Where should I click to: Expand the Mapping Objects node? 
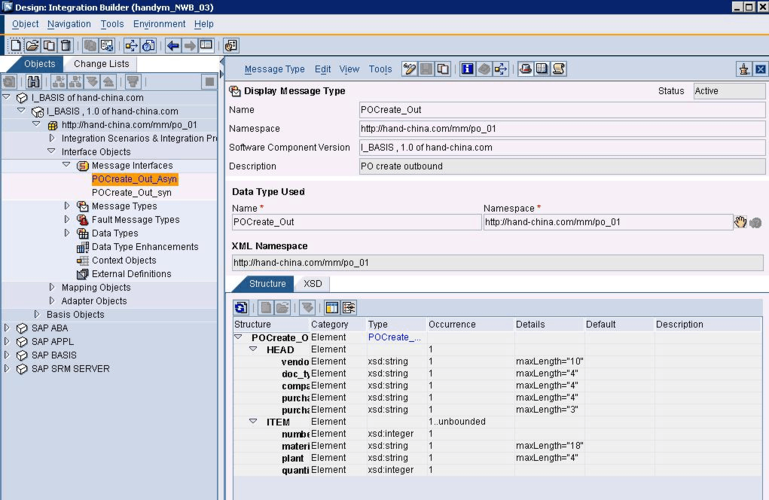(51, 287)
